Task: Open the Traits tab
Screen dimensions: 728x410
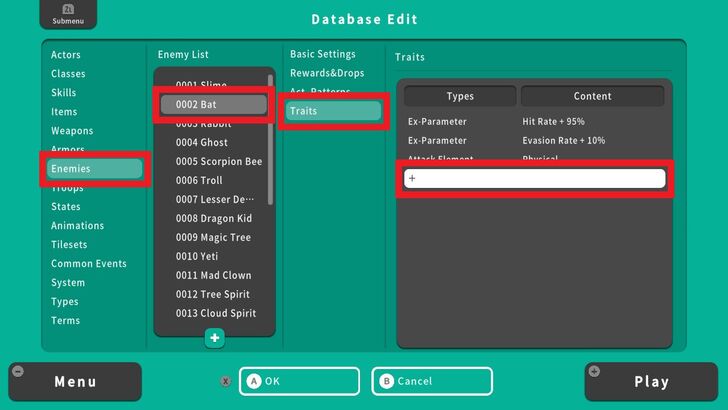Action: (x=334, y=111)
